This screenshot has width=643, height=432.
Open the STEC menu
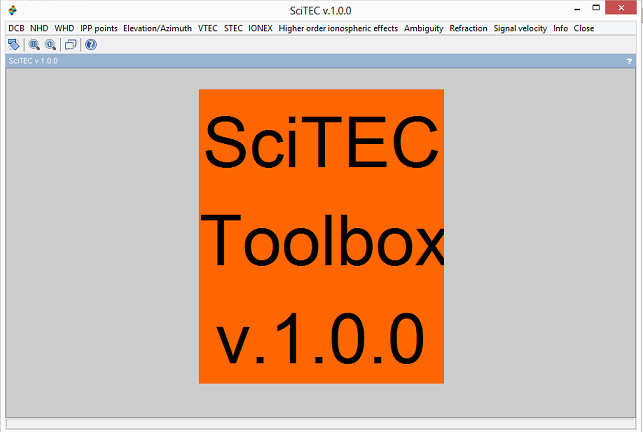point(233,28)
